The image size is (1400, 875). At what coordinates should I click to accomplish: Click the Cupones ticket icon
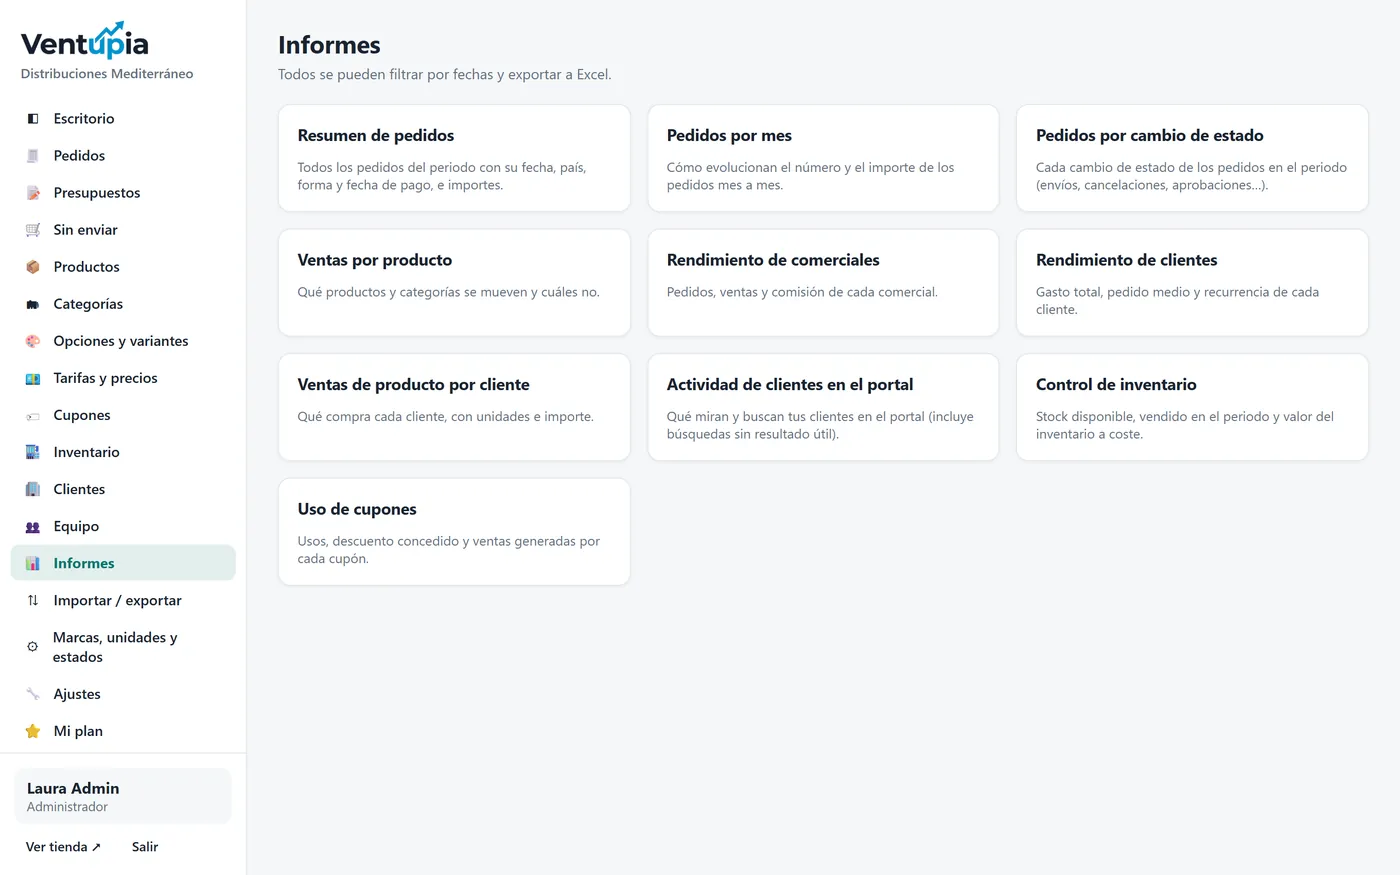point(33,415)
